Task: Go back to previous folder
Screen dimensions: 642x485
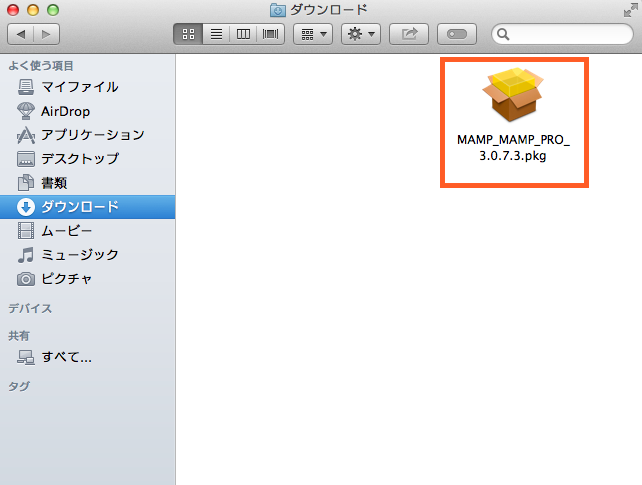Action: (x=21, y=34)
